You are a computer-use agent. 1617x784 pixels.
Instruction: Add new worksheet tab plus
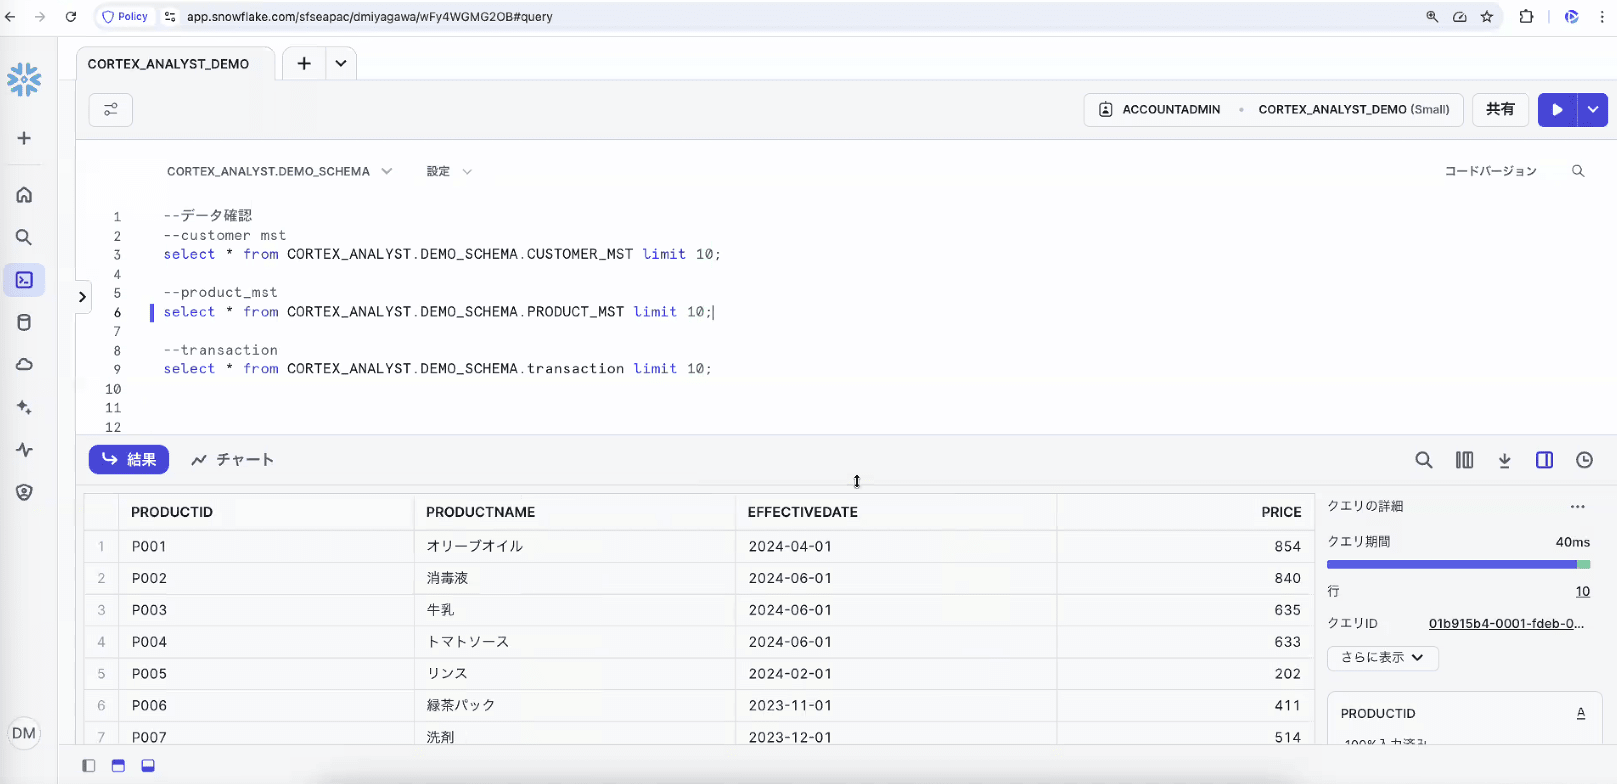(304, 63)
